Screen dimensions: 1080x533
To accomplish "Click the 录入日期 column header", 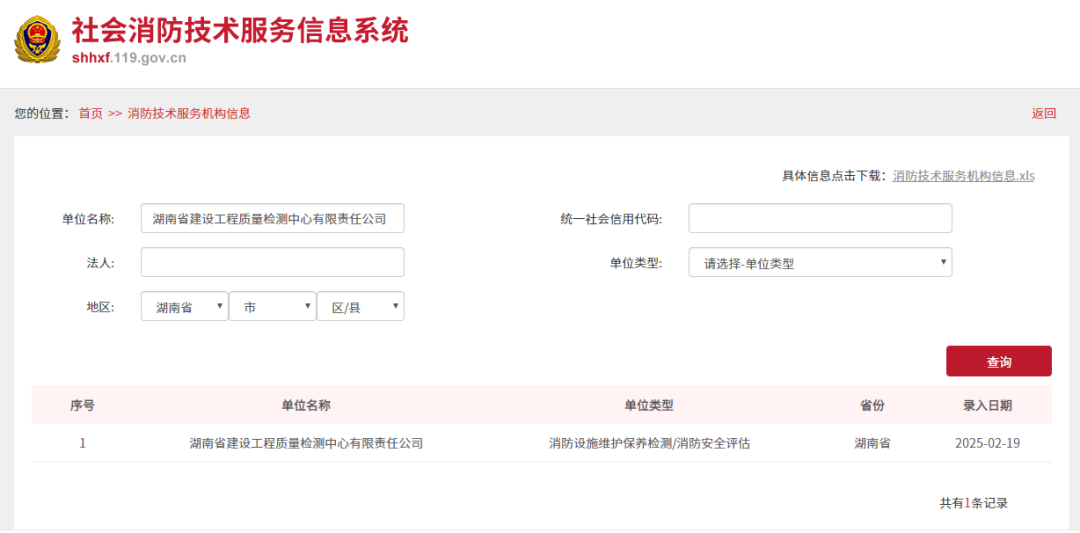I will click(x=987, y=406).
